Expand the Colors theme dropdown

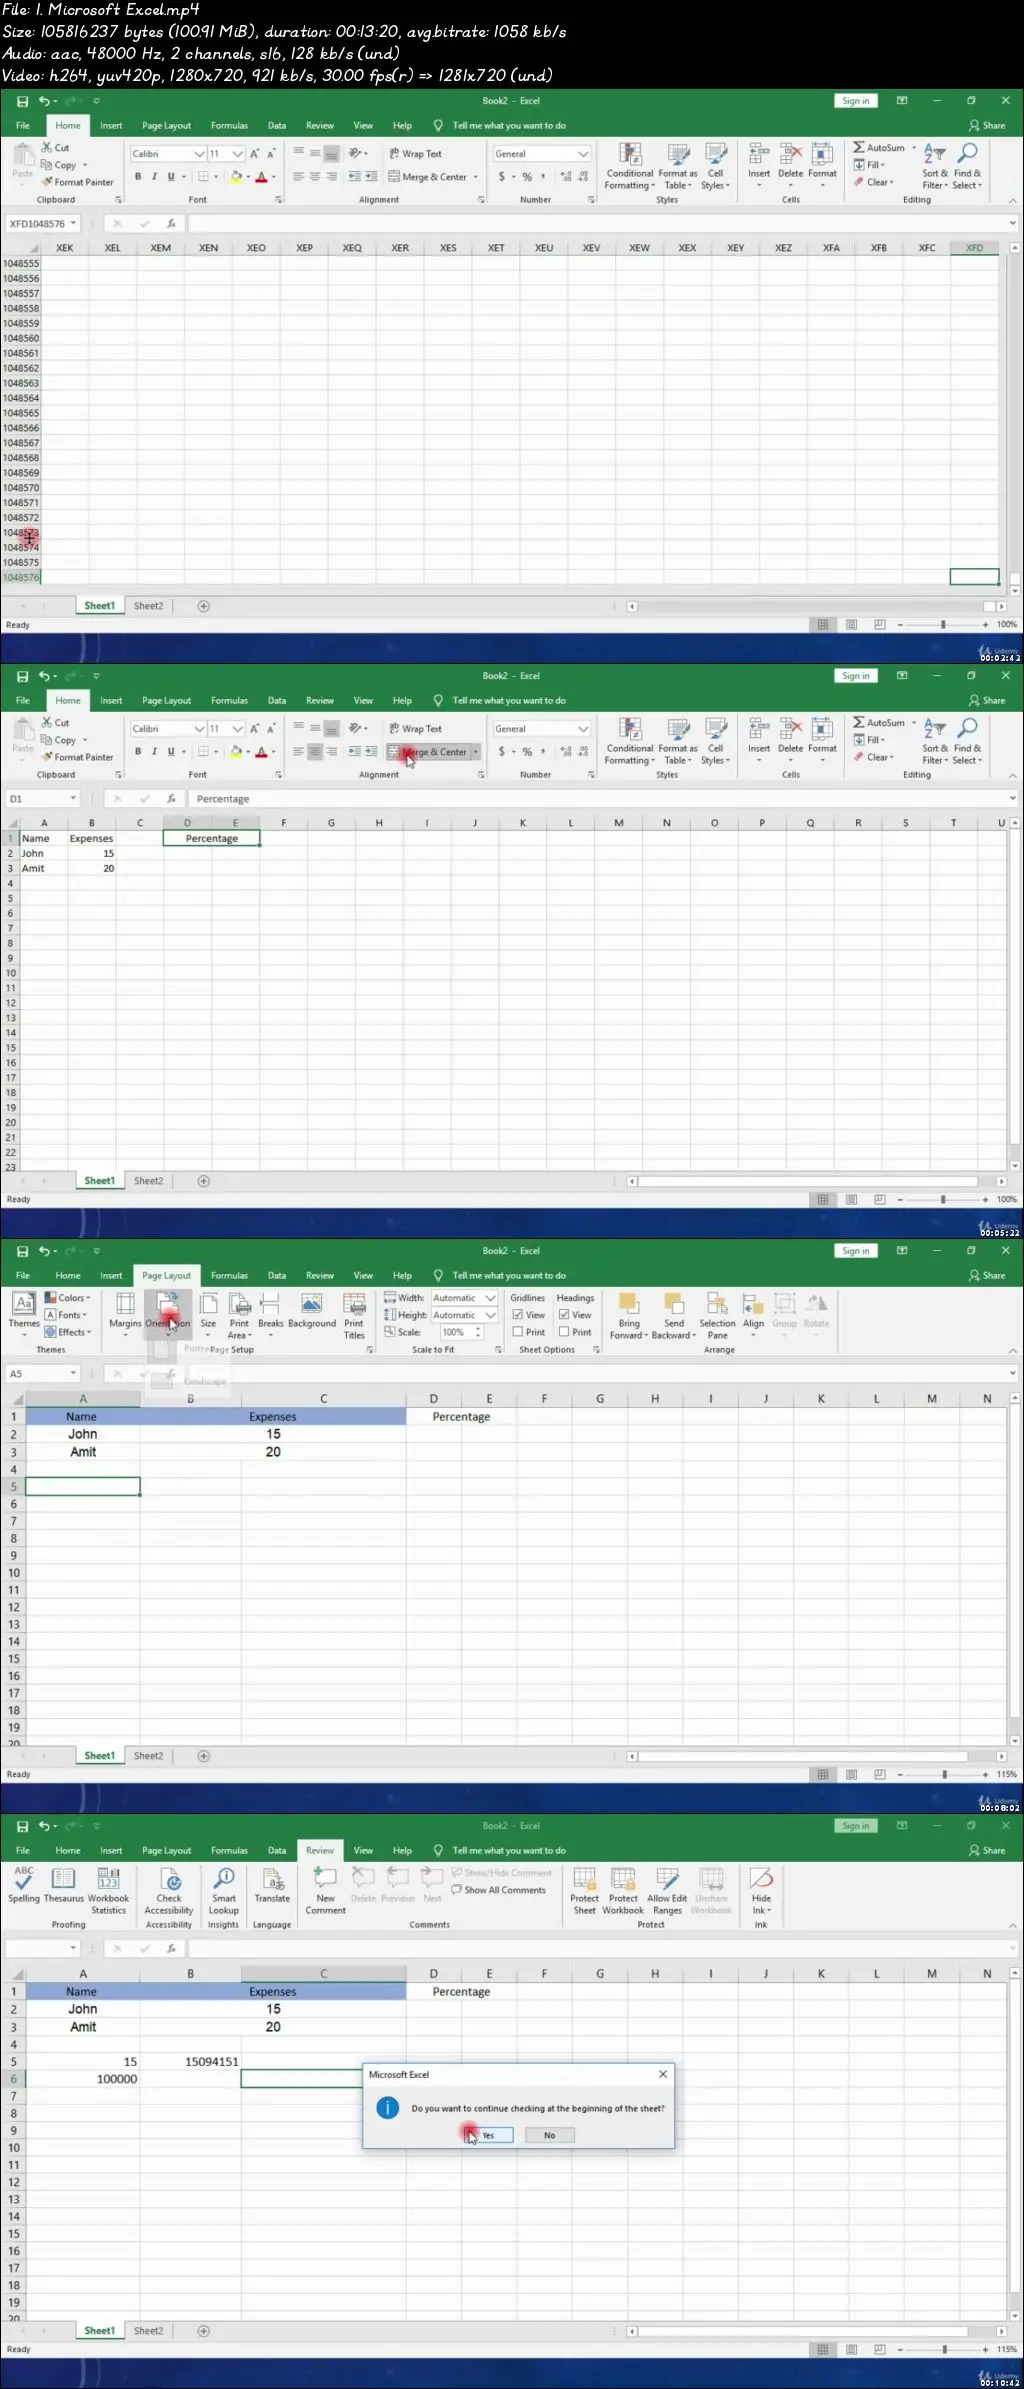67,1298
